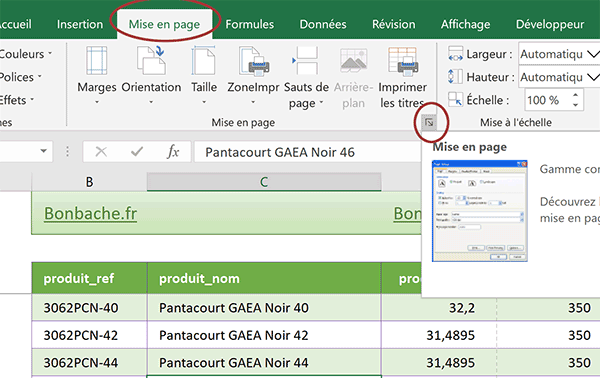This screenshot has width=600, height=378.
Task: Open the Hauteur Automatique combo box
Action: point(559,77)
